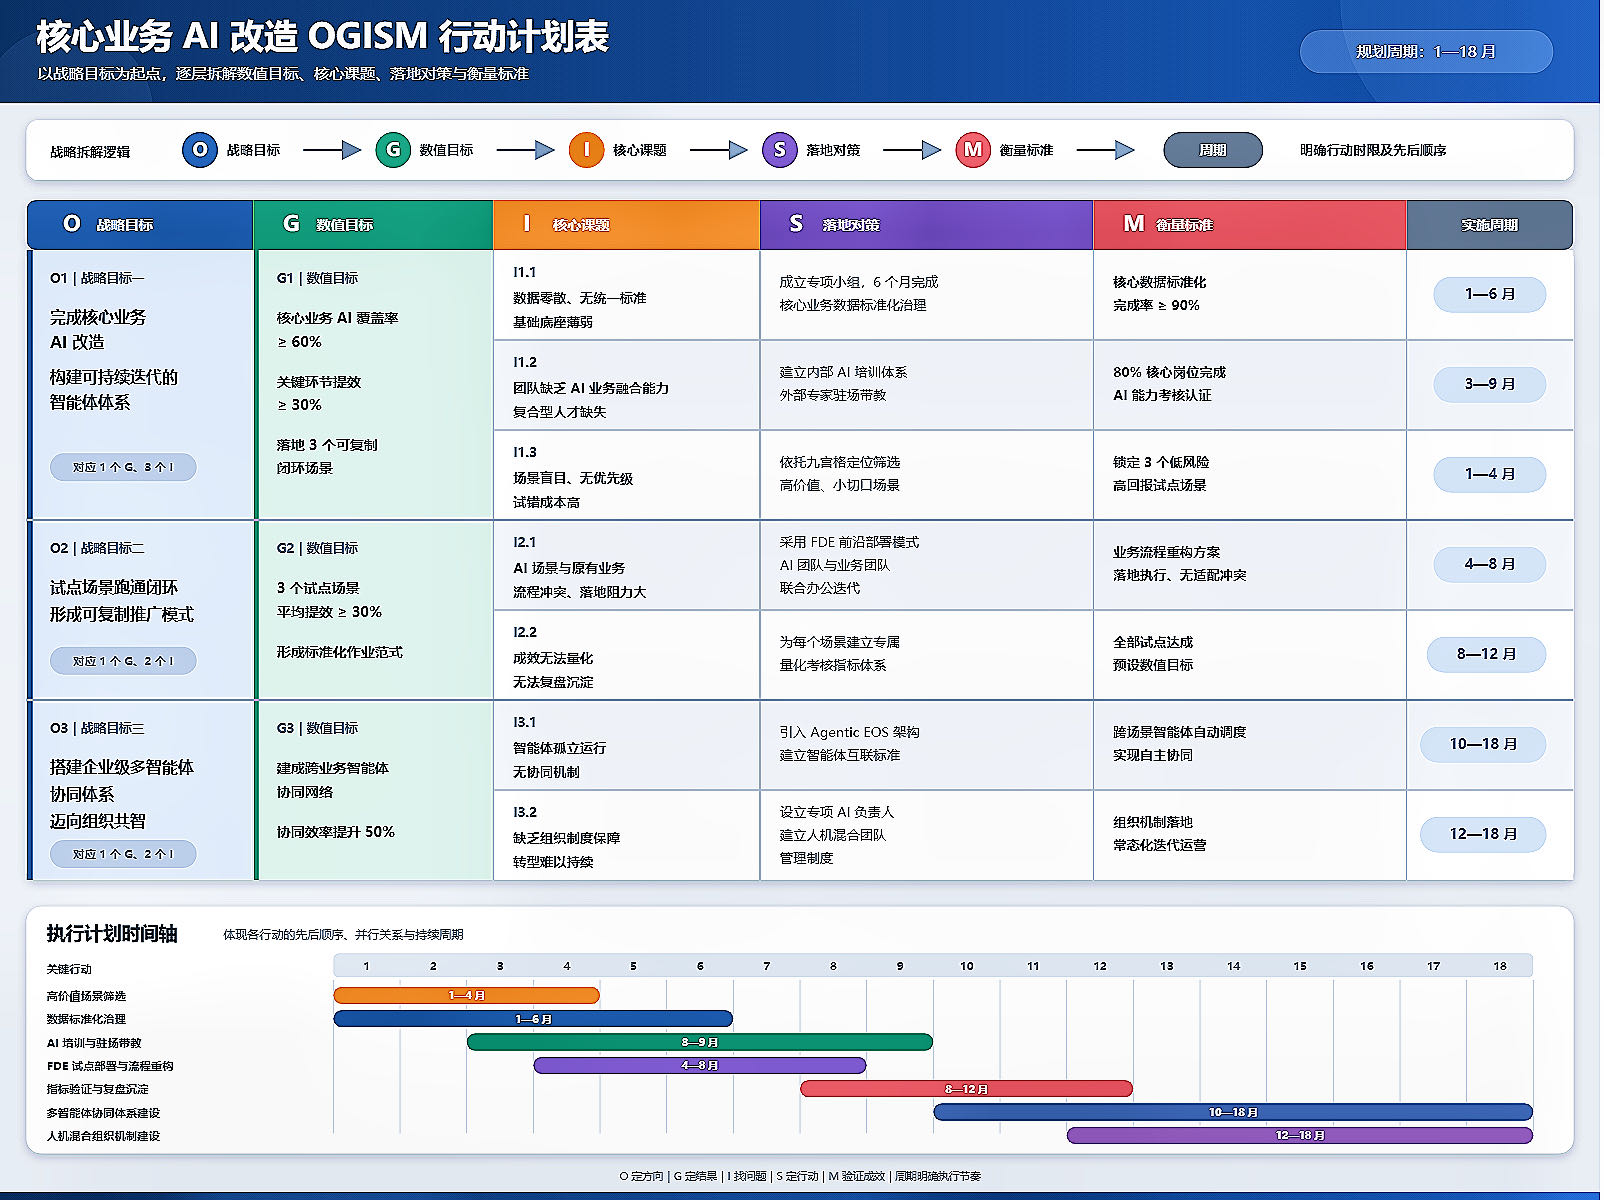Click the 3—9 月 period pill
The height and width of the screenshot is (1200, 1604).
(x=1490, y=384)
